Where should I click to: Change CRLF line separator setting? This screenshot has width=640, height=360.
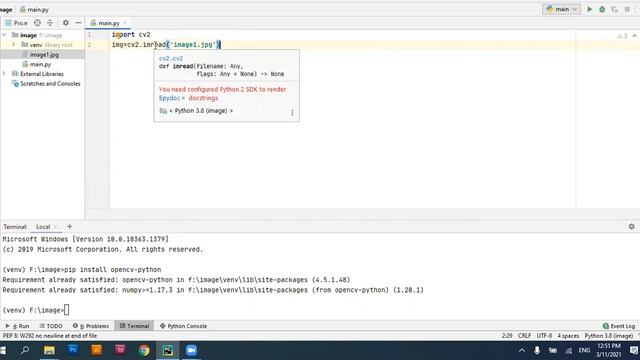524,336
